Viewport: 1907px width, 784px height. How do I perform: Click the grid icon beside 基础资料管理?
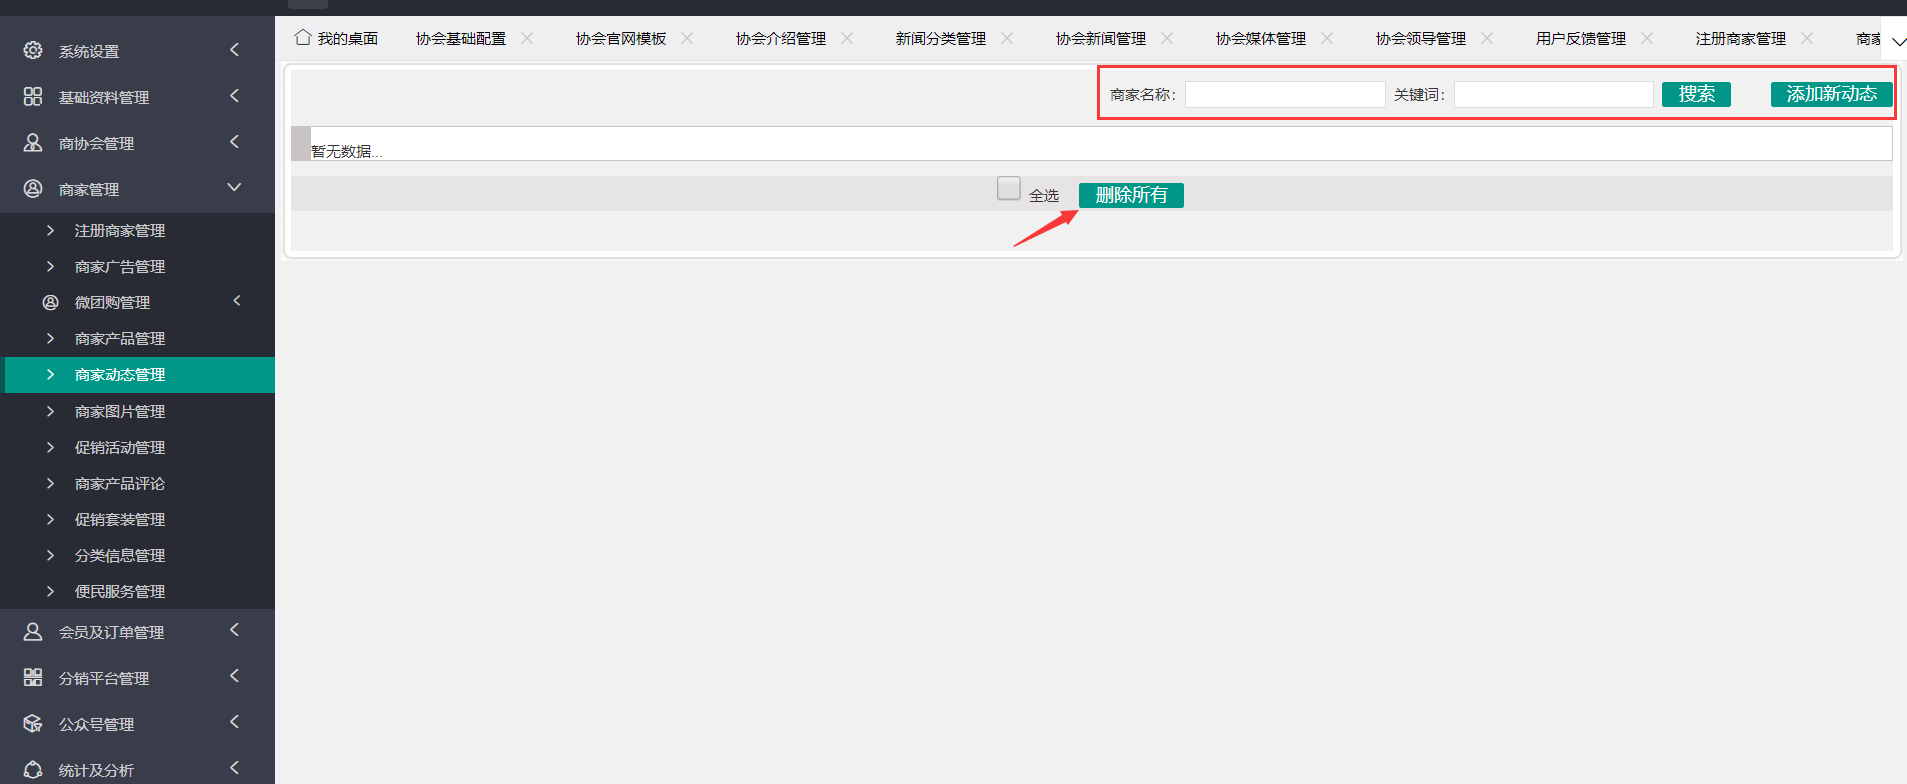(33, 96)
